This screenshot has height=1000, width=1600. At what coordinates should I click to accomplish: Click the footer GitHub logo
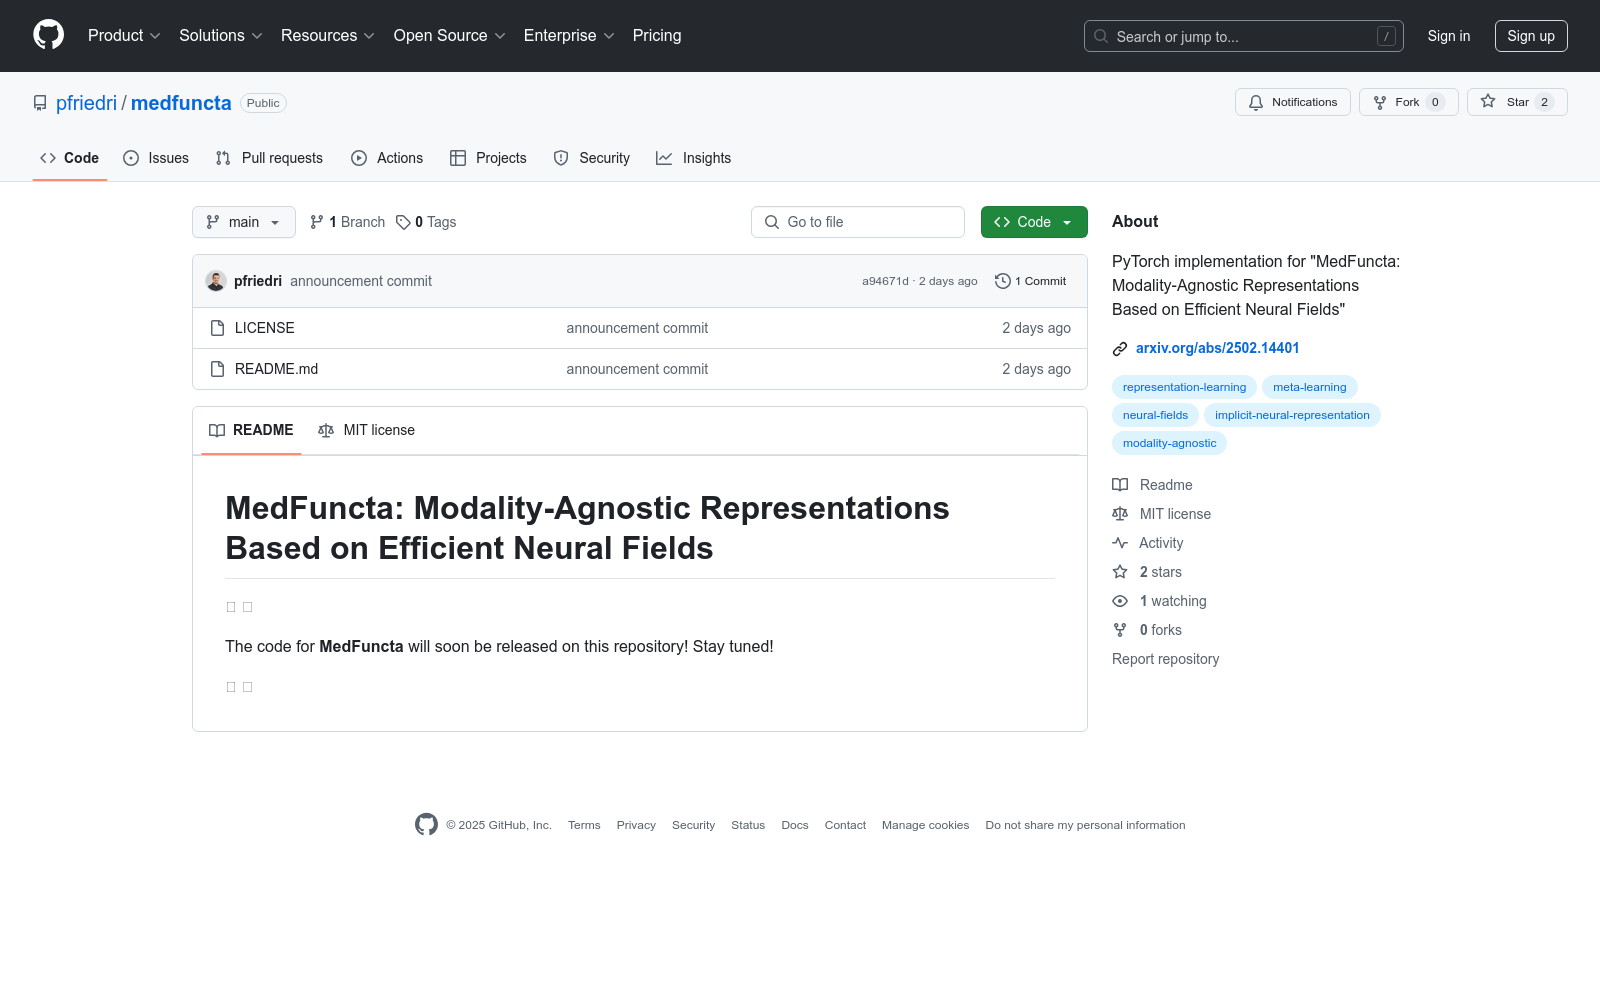tap(426, 824)
